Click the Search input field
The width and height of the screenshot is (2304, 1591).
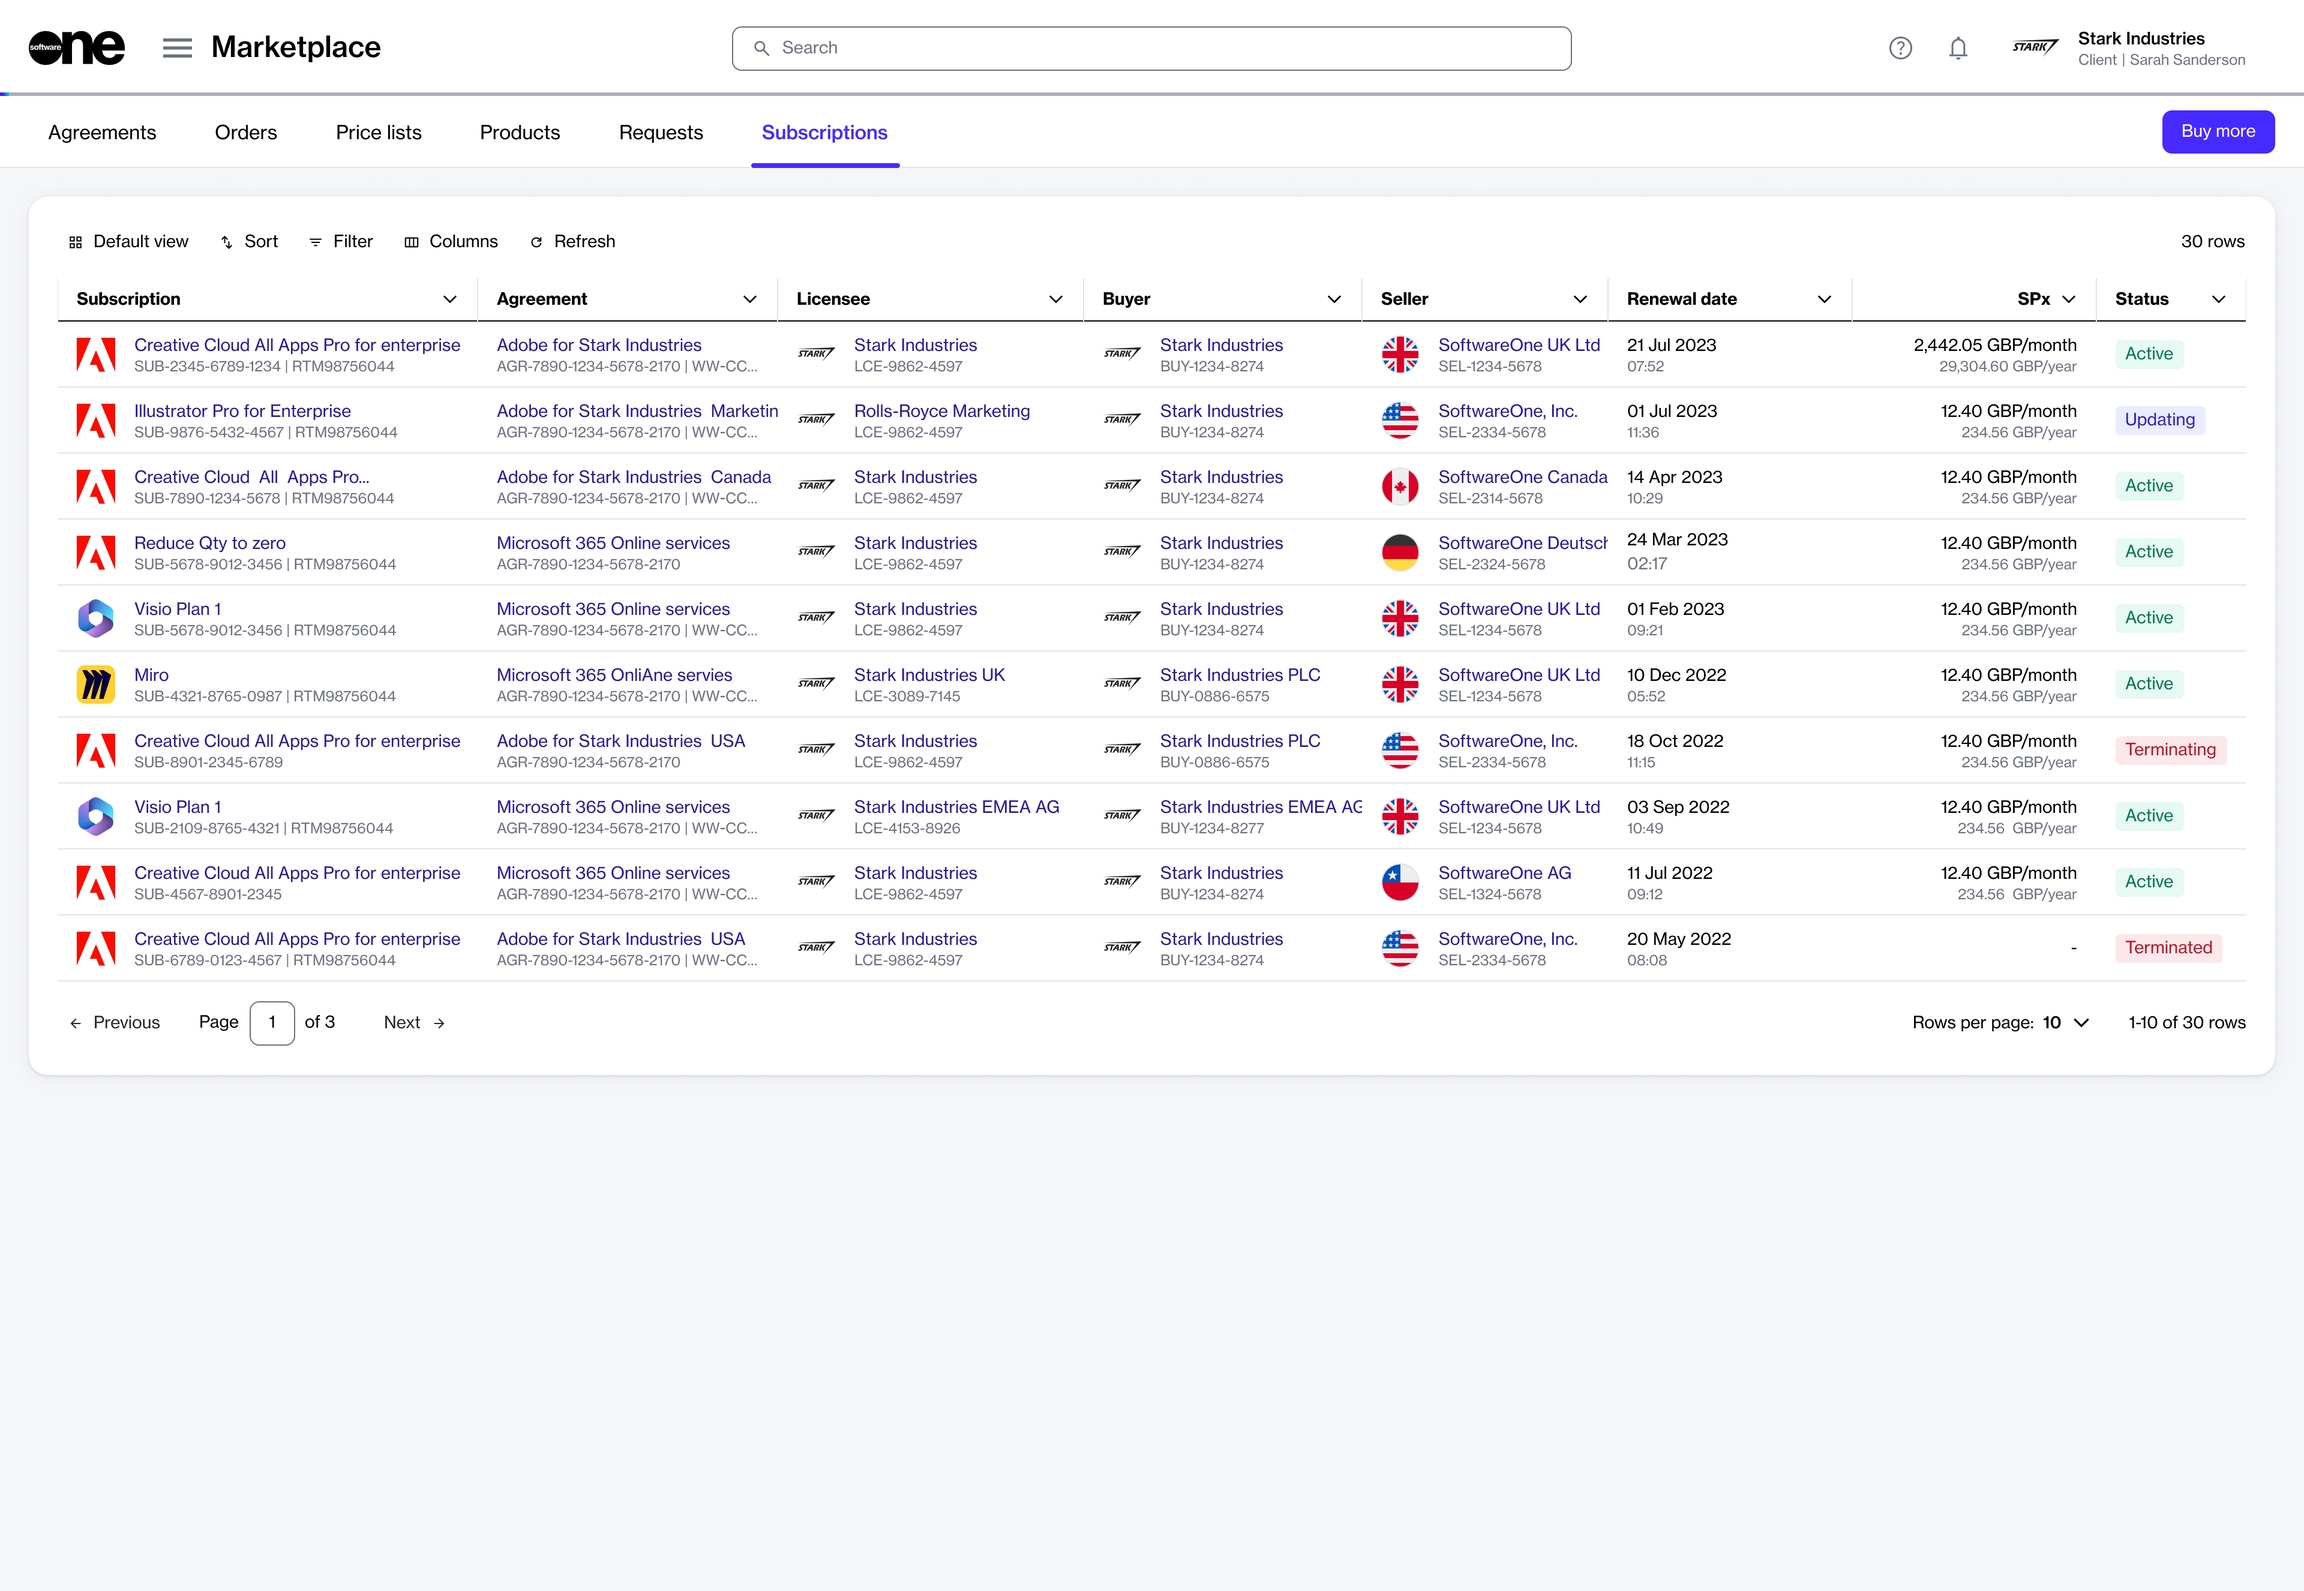click(1150, 48)
